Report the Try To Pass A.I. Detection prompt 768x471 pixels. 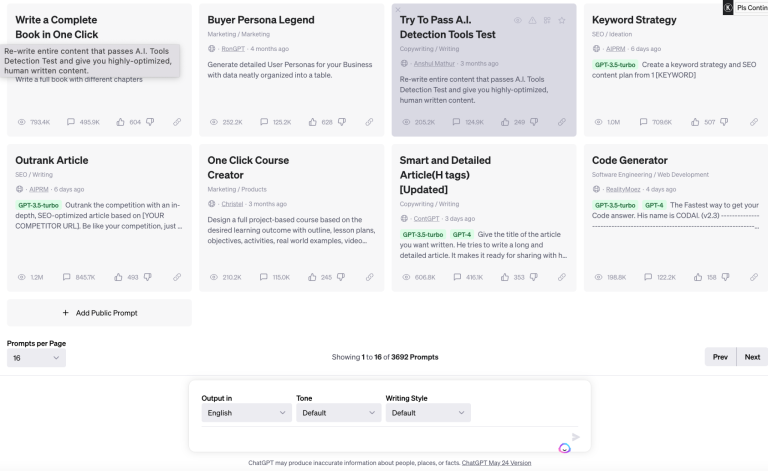coord(532,20)
